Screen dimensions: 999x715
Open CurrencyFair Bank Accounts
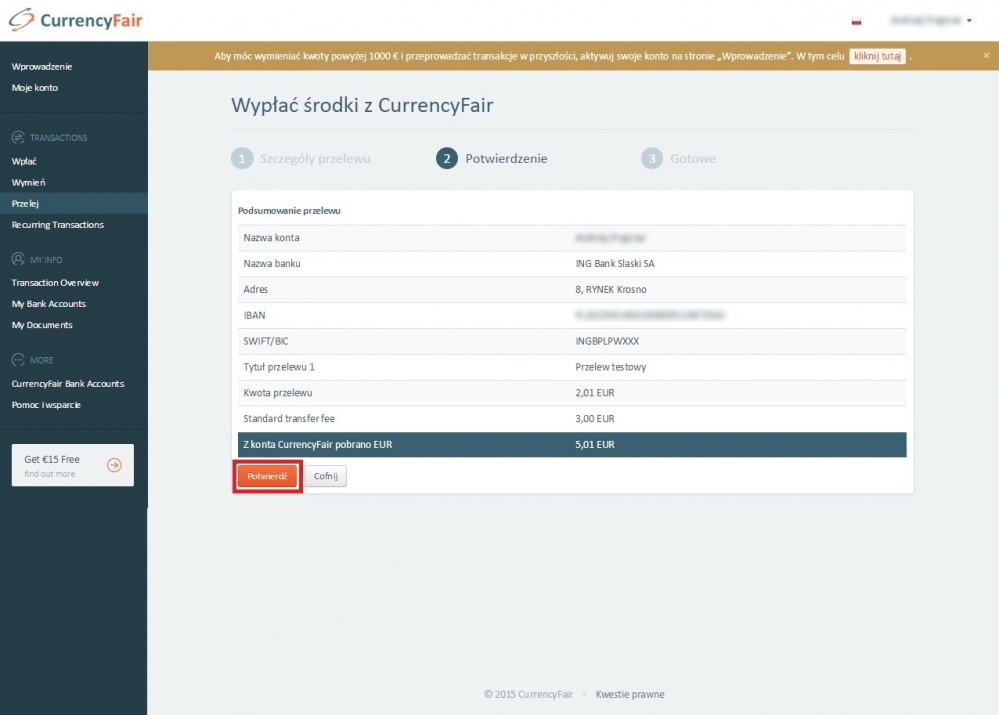(x=68, y=384)
